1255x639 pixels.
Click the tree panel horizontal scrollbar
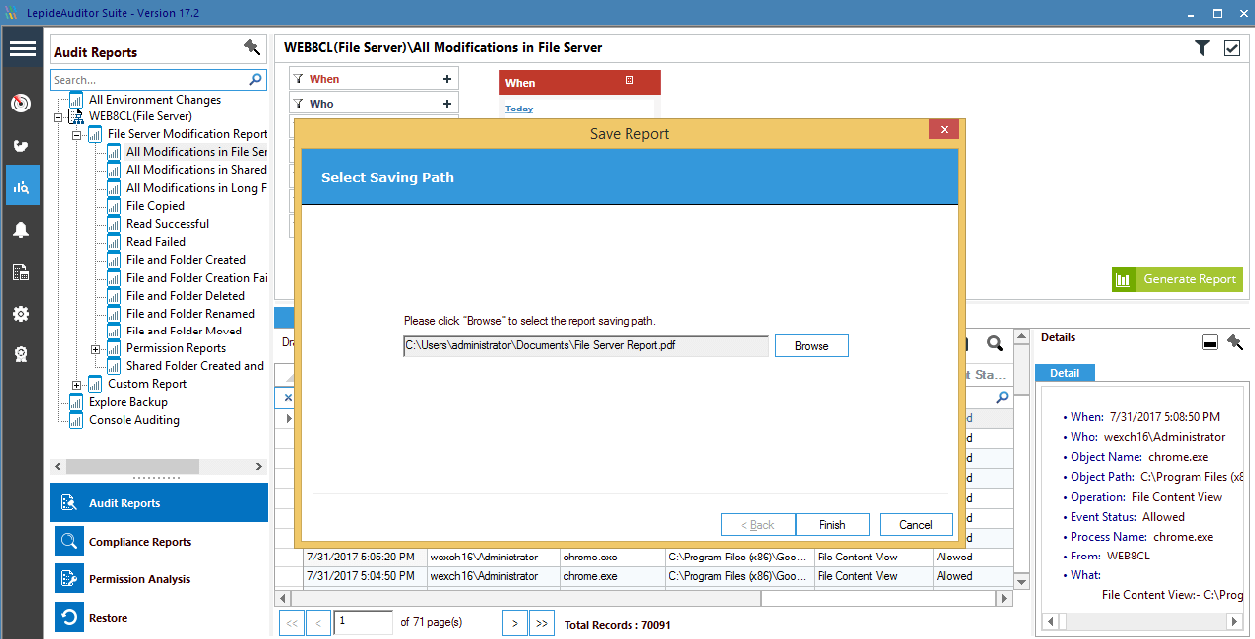(160, 467)
